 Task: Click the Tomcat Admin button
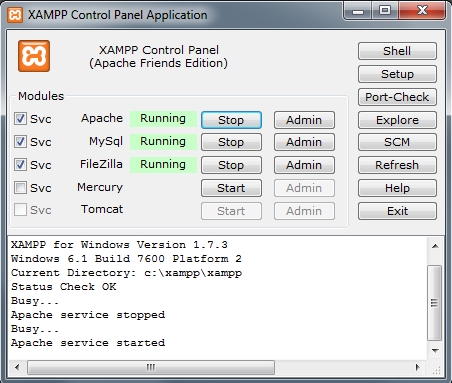[x=304, y=211]
